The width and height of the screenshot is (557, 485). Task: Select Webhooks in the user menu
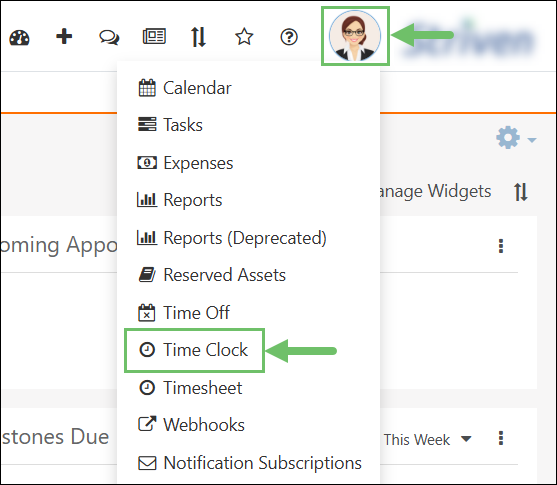191,425
